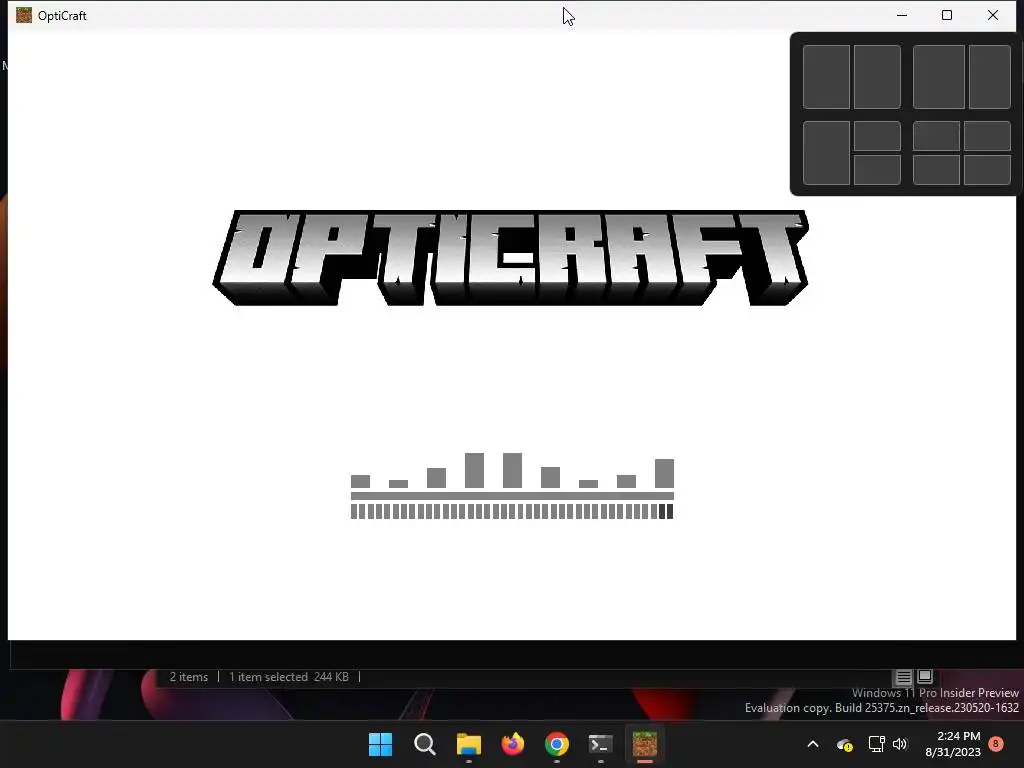Screen dimensions: 1024x768
Task: Switch to the Terminal taskbar app
Action: [x=601, y=744]
